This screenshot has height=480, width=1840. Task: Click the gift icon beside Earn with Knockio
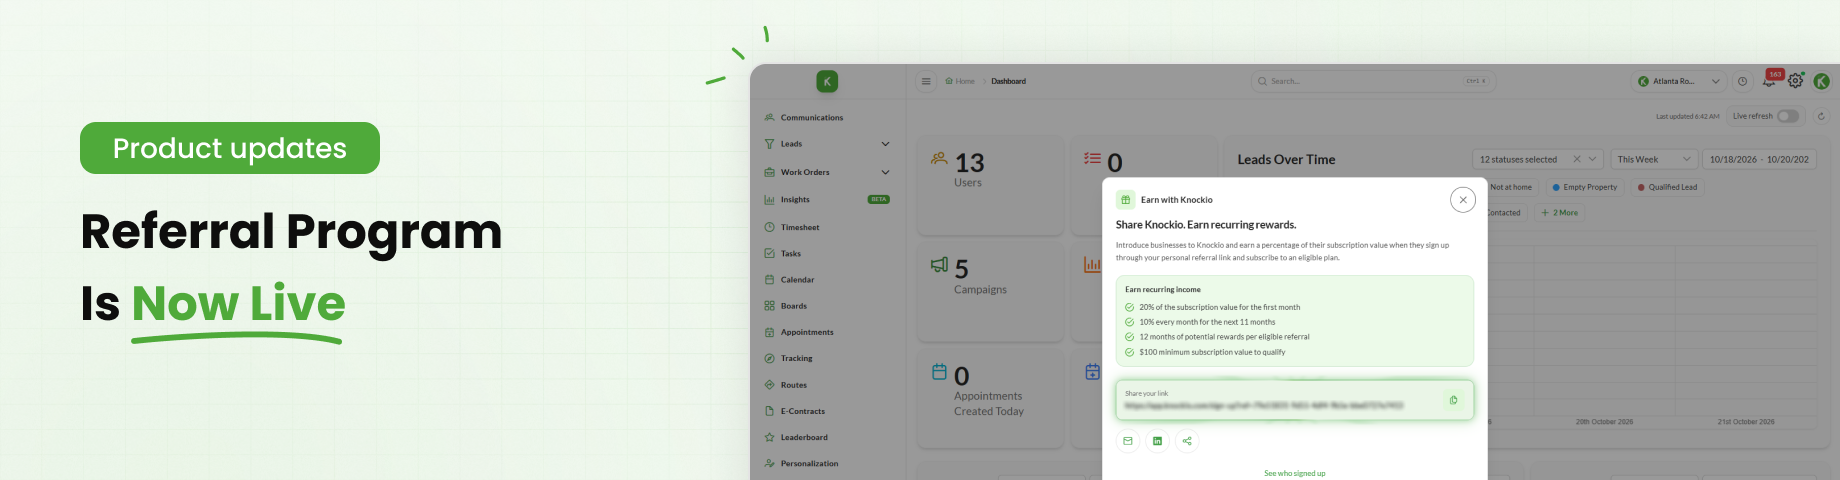click(1125, 199)
